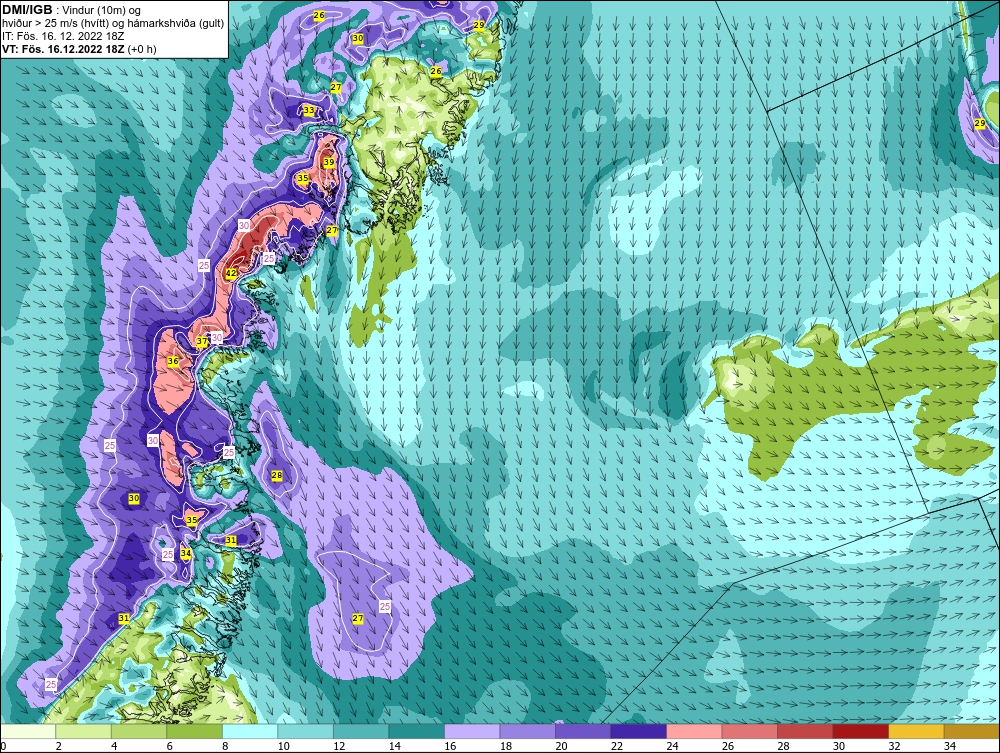
Task: Select the yellow gust label 28
Action: click(x=277, y=475)
